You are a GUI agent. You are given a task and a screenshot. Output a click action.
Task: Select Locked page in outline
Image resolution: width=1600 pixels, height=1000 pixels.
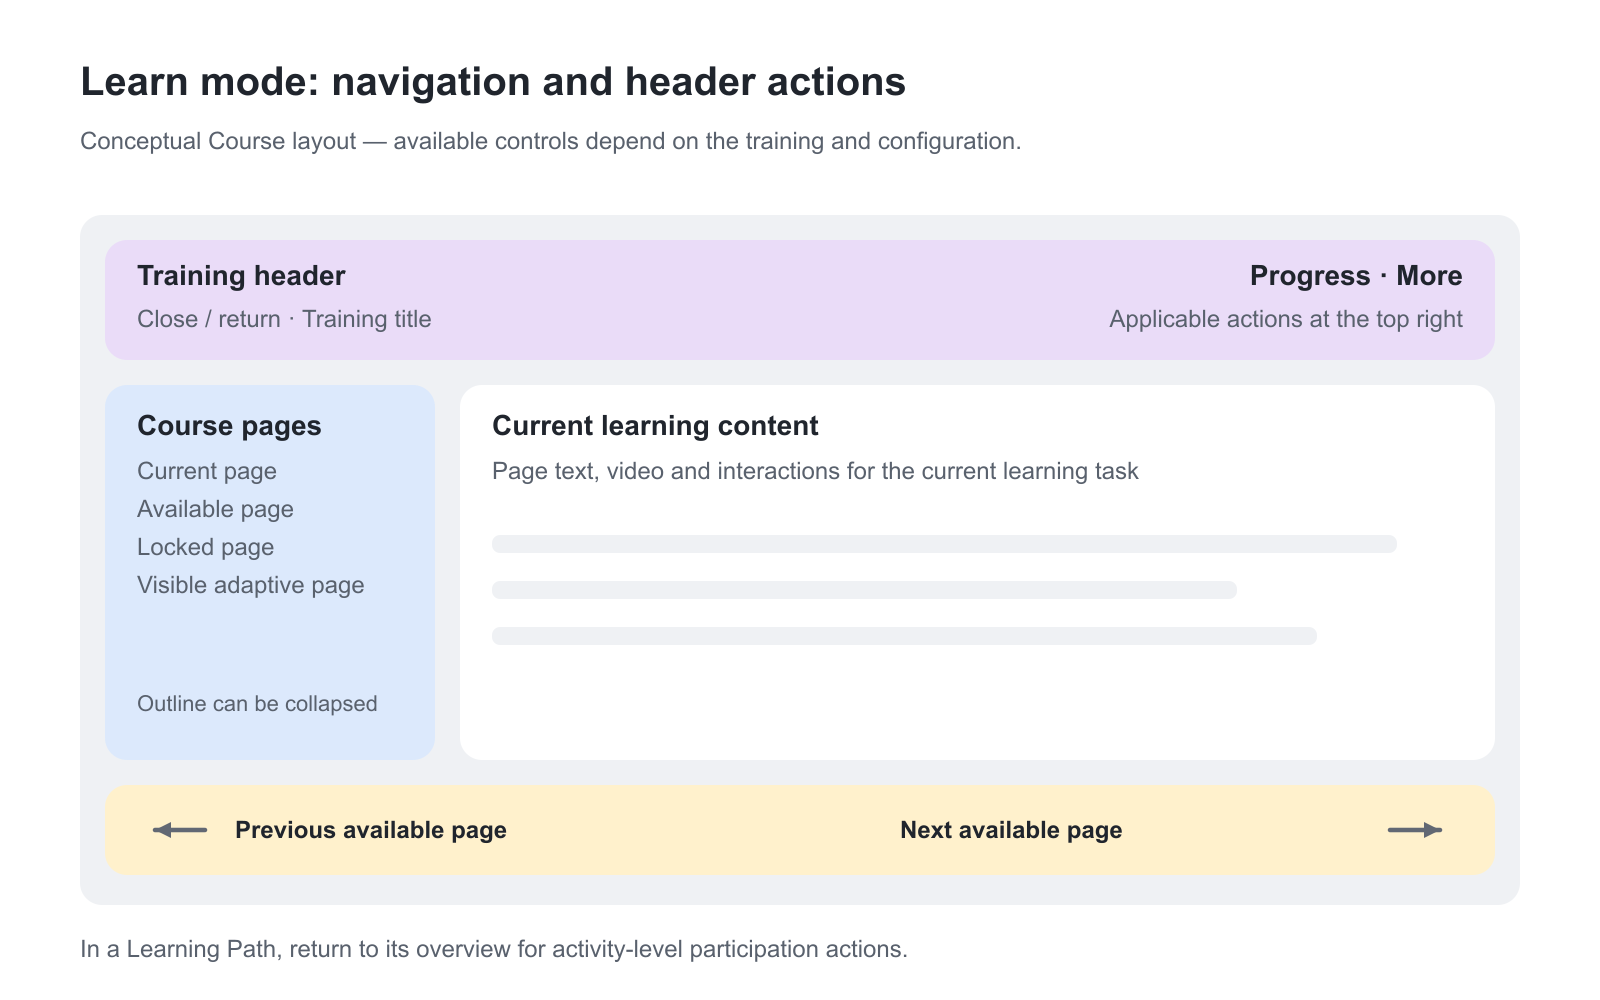pyautogui.click(x=205, y=547)
